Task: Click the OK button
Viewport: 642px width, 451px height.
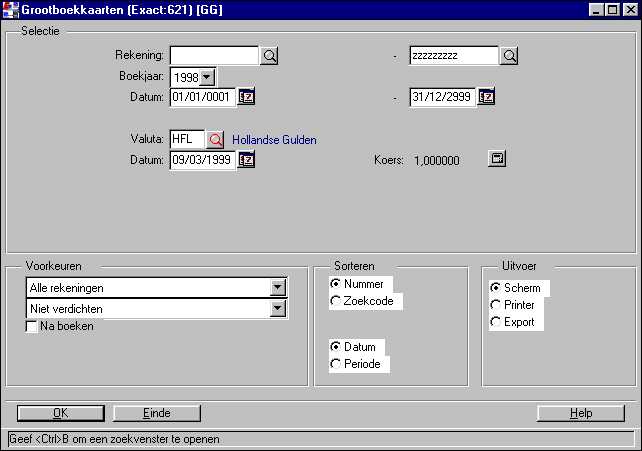Action: [61, 413]
